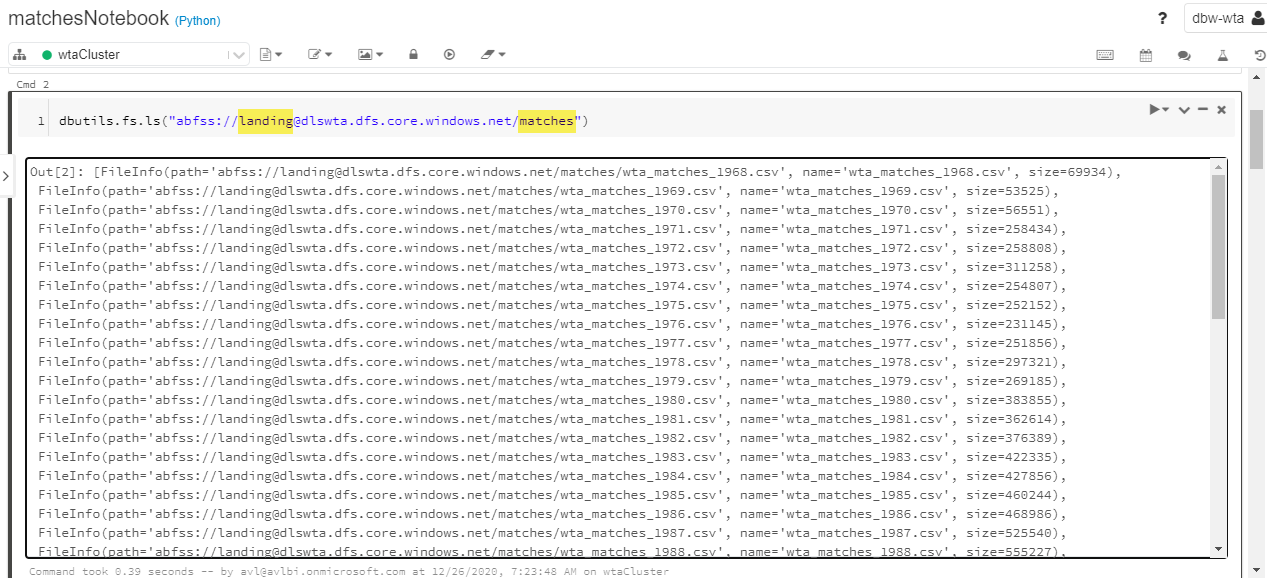
Task: Open the notebook schedule calendar icon
Action: click(x=1146, y=55)
